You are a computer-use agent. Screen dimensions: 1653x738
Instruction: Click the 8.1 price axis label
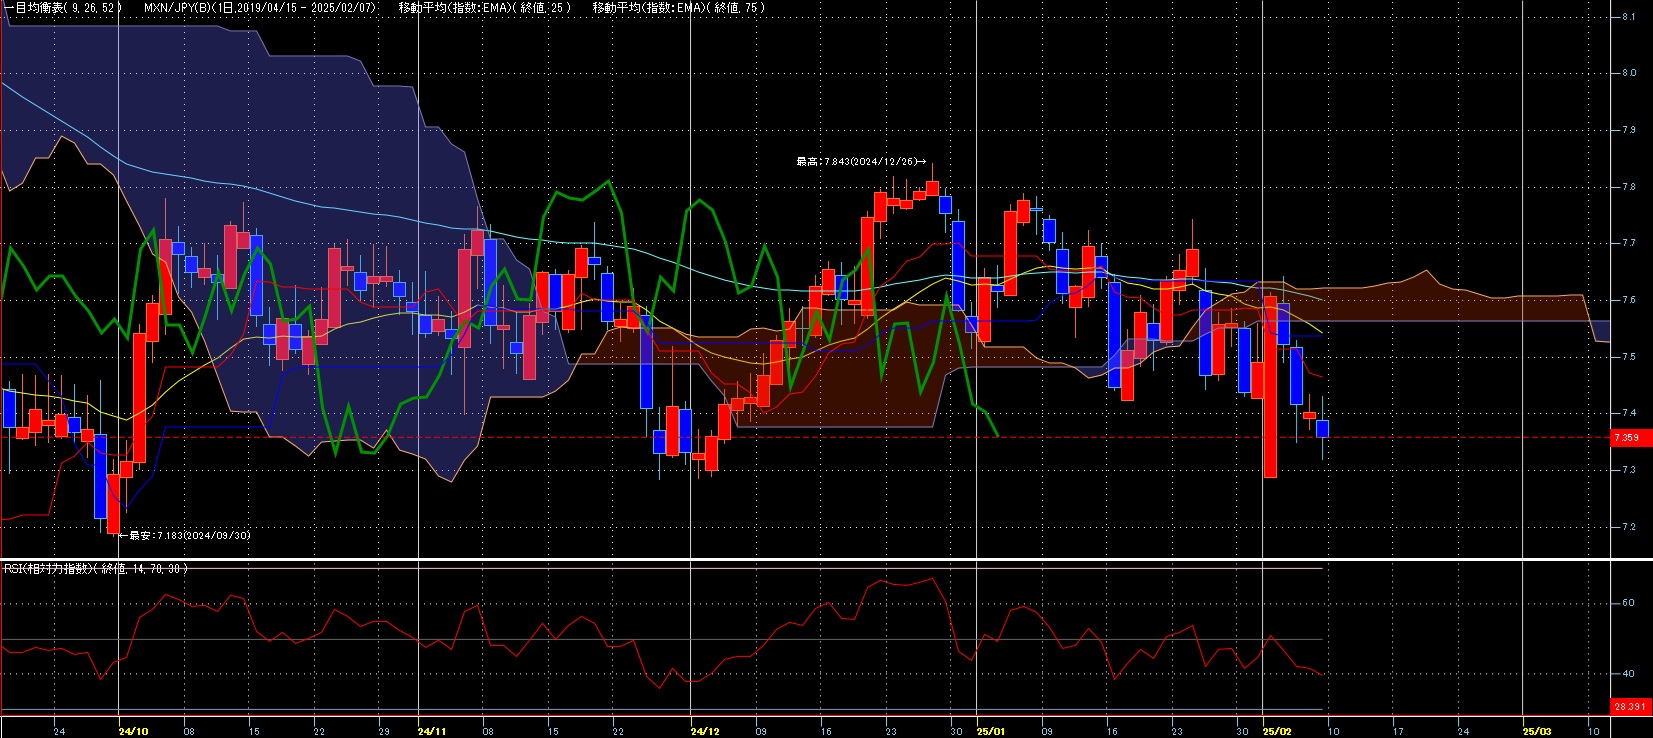point(1629,17)
